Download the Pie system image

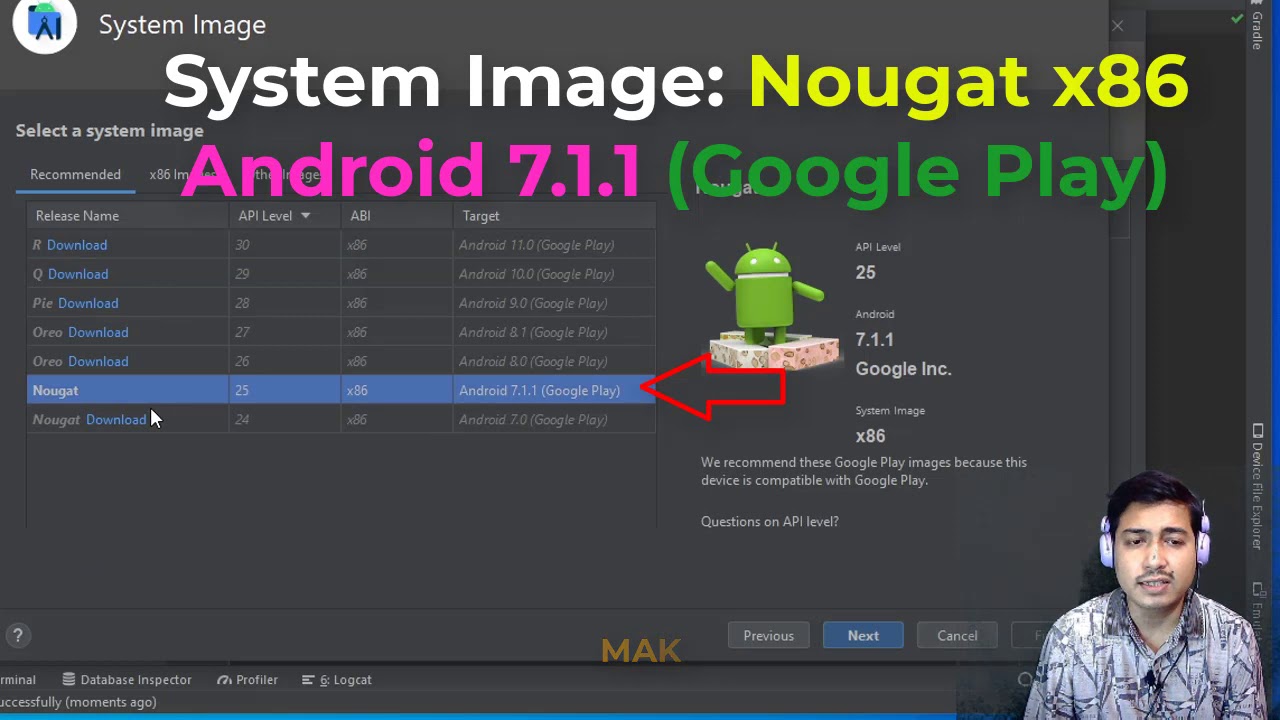pos(88,303)
